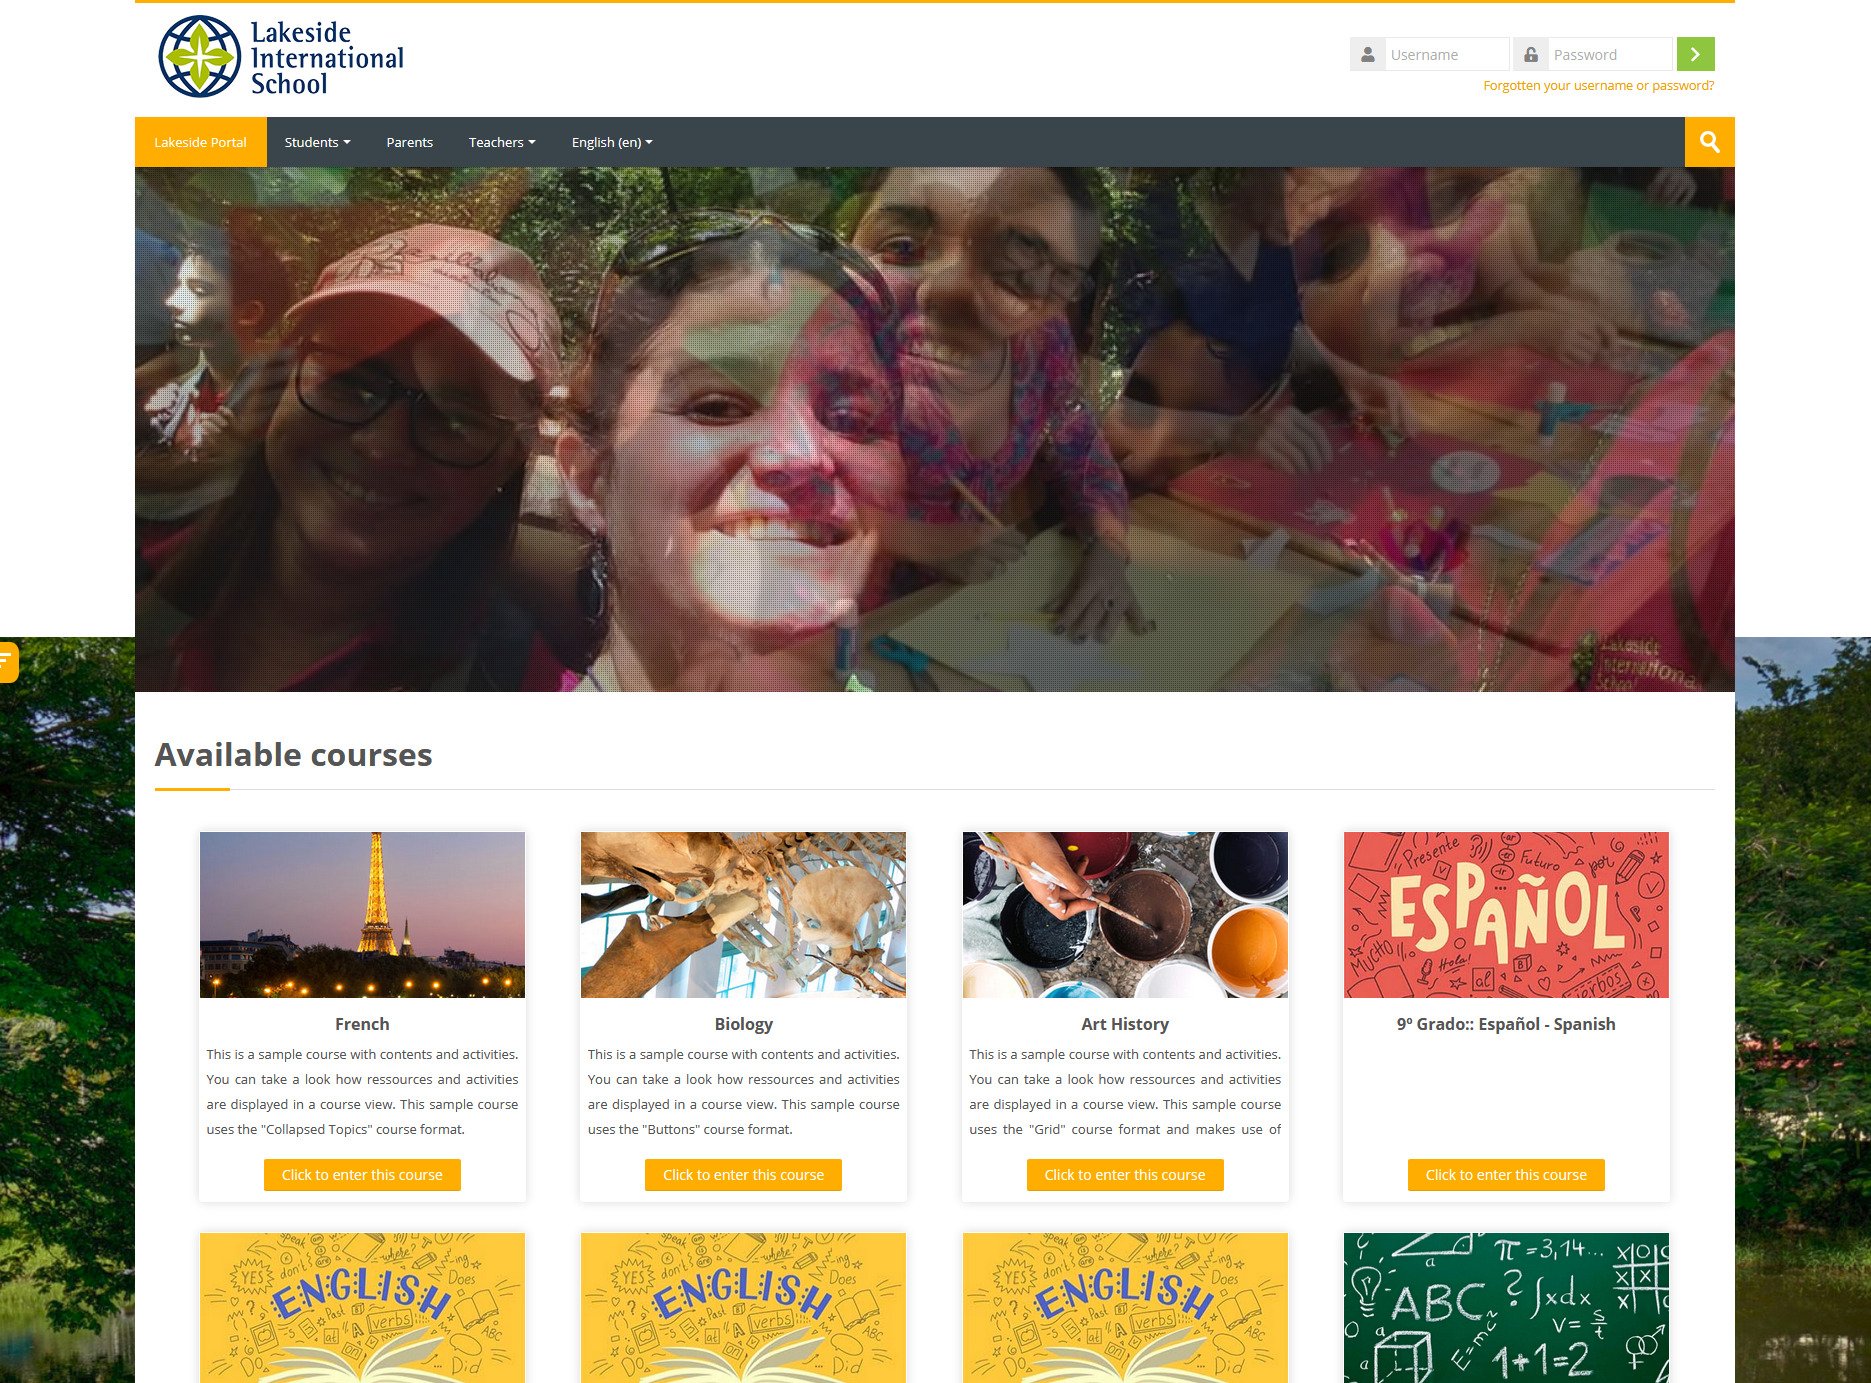Enter the Art History course
This screenshot has height=1383, width=1871.
click(x=1125, y=1174)
